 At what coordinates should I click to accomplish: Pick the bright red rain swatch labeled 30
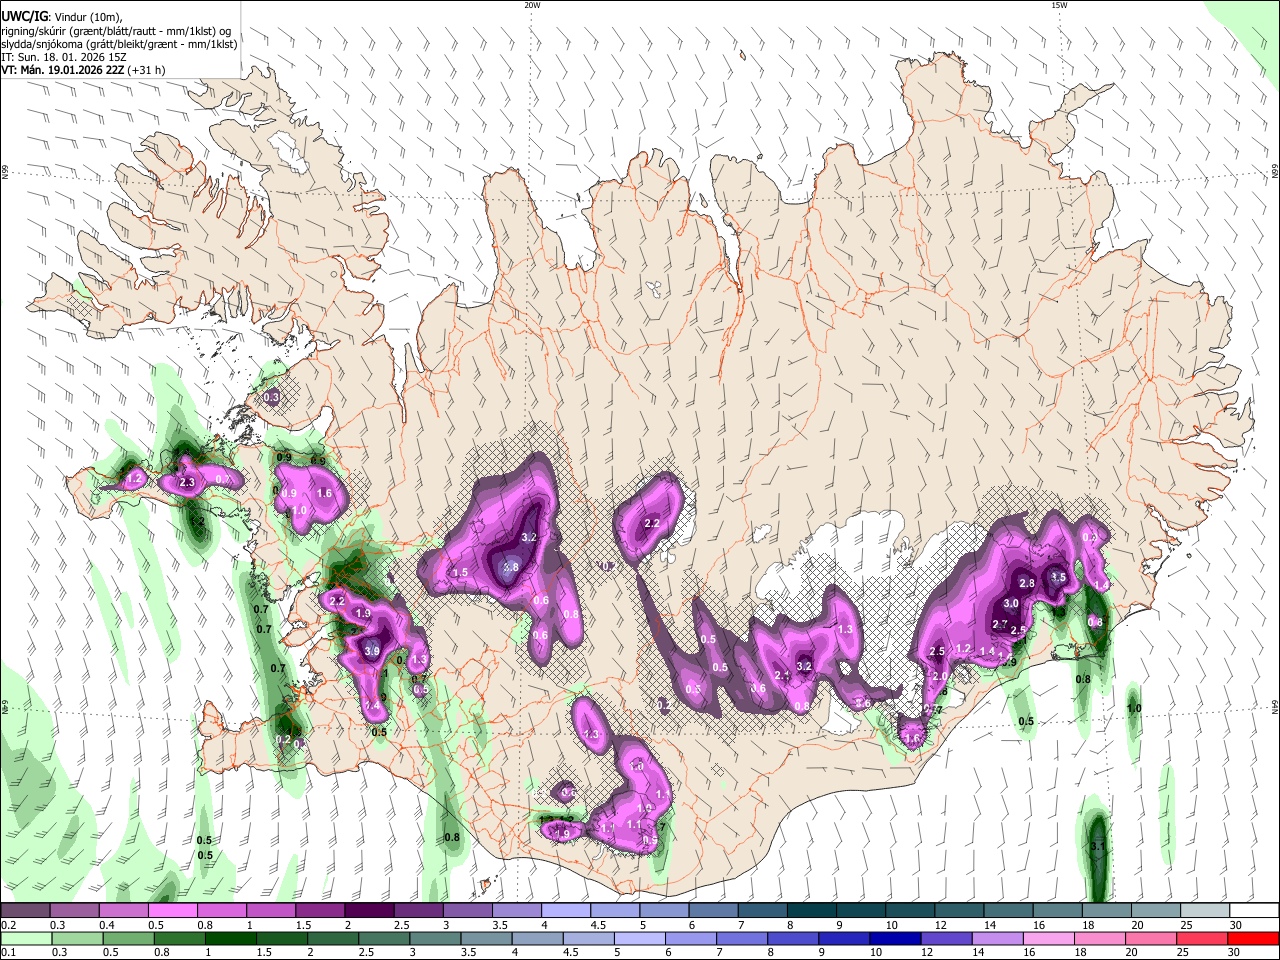pos(1253,938)
